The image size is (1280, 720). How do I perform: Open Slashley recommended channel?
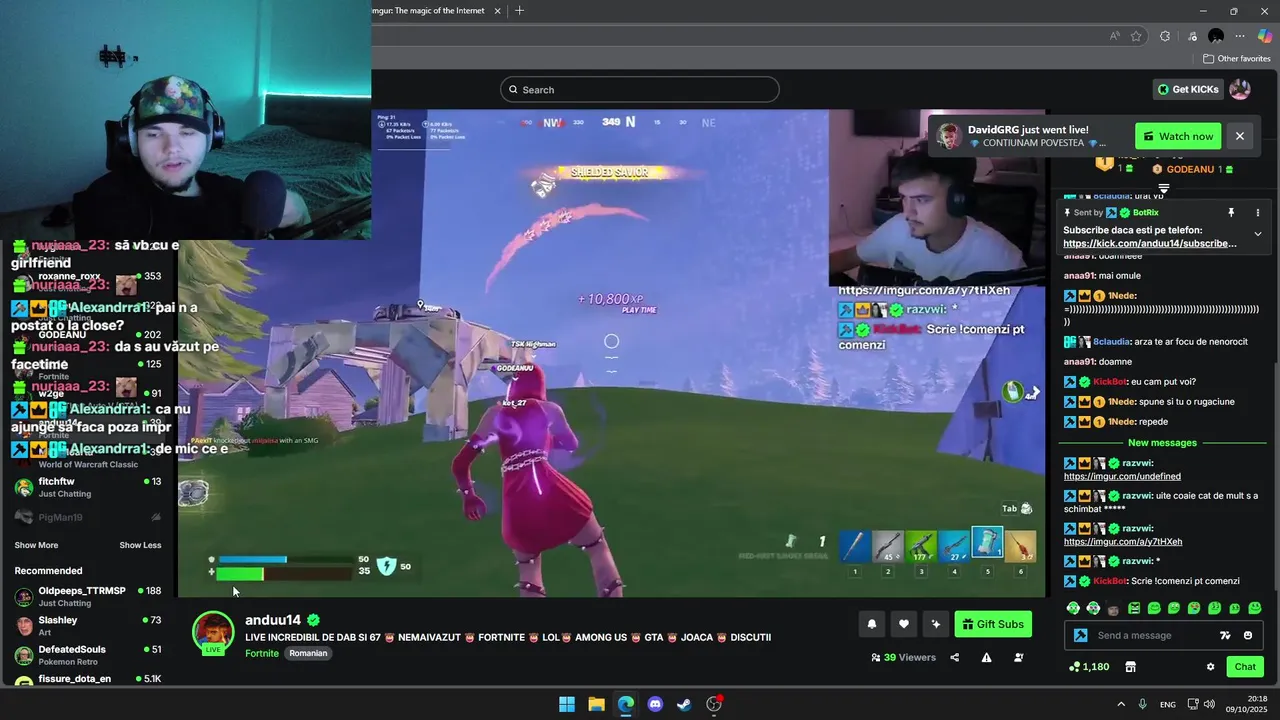tap(87, 625)
